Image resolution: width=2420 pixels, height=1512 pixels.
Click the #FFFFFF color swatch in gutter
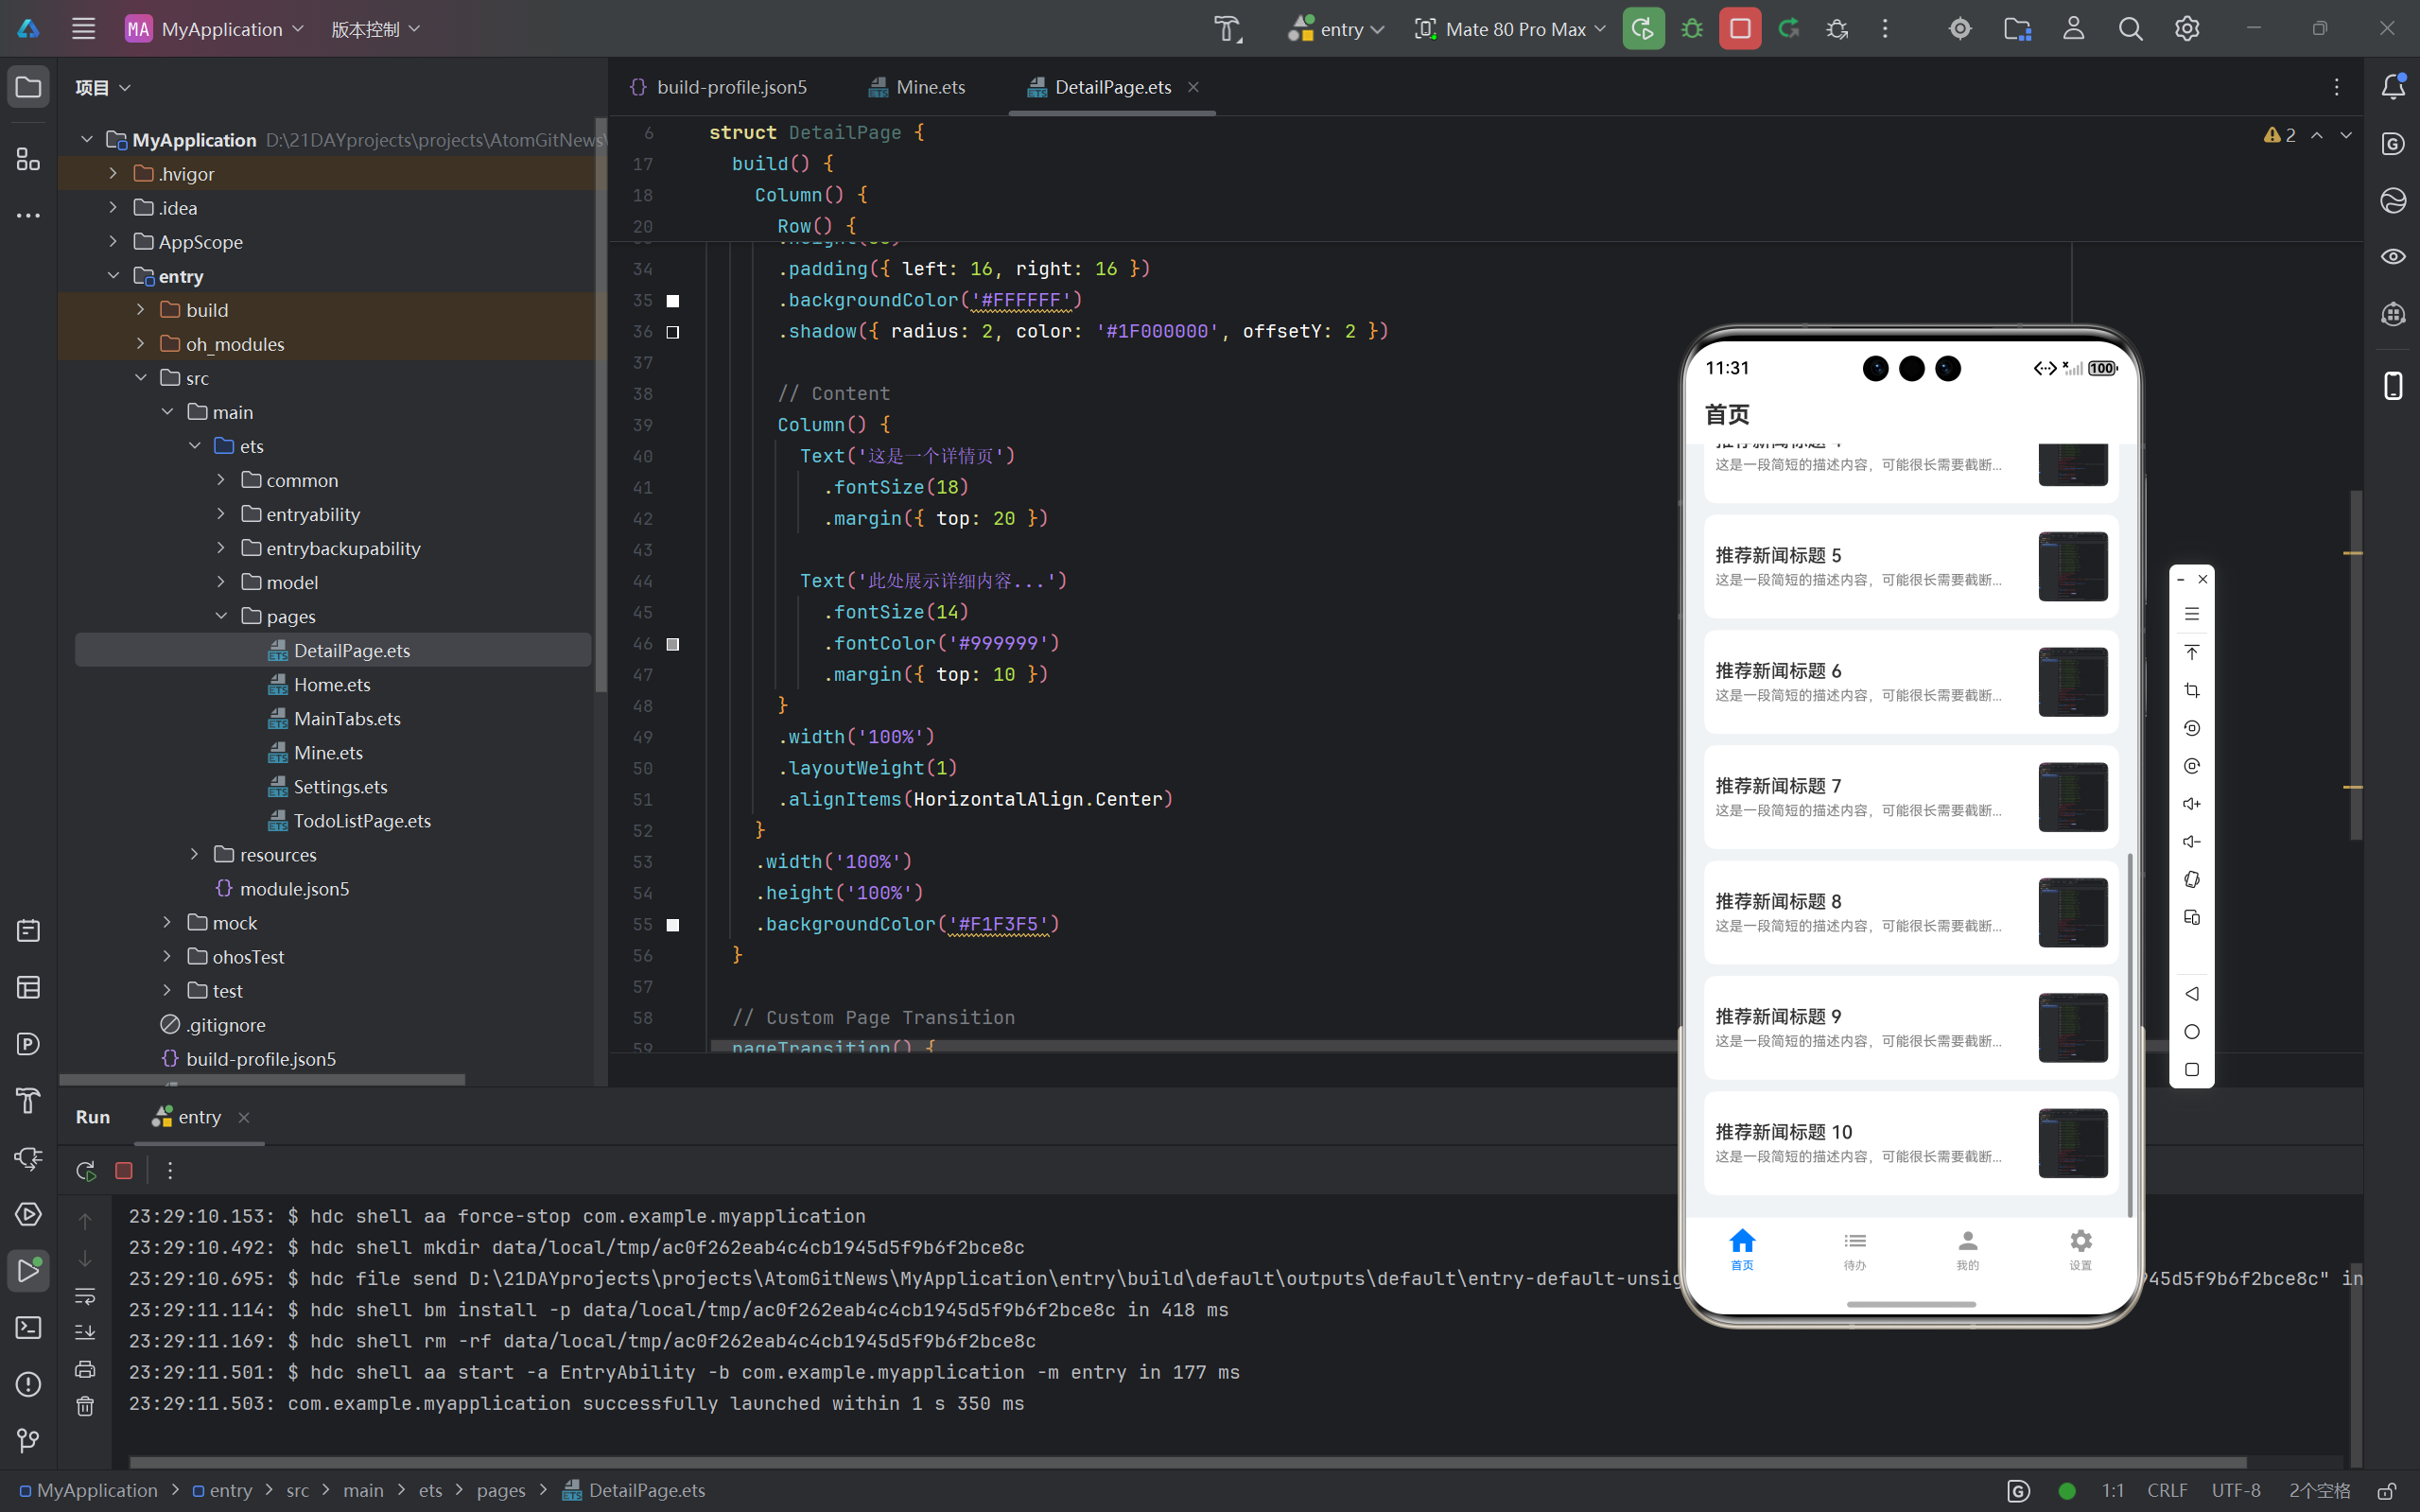tap(673, 300)
